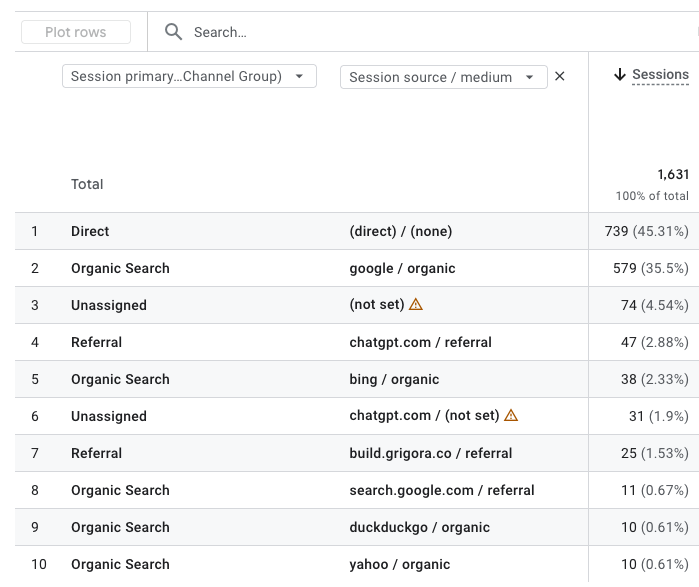Open Session source / medium dropdown
The width and height of the screenshot is (699, 587).
444,77
